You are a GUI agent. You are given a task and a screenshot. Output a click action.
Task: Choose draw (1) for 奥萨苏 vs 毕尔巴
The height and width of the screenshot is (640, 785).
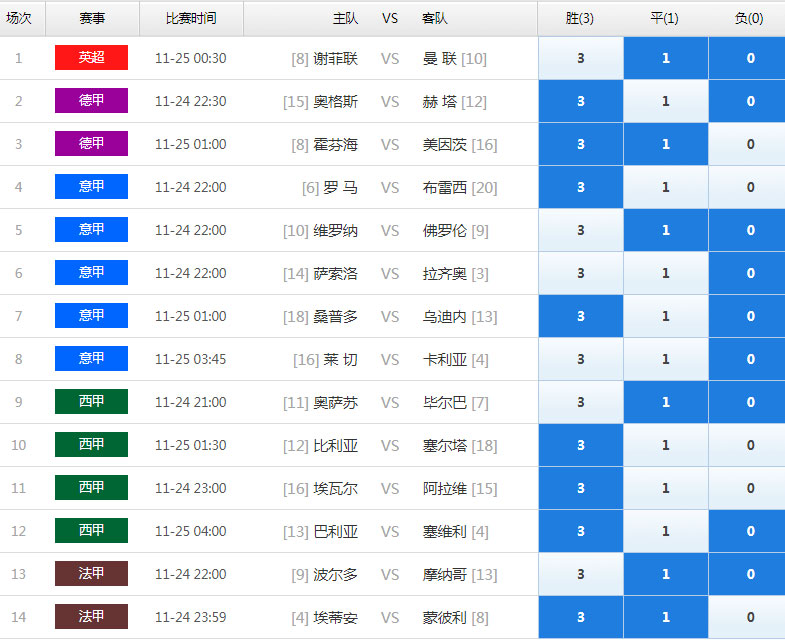coord(666,403)
